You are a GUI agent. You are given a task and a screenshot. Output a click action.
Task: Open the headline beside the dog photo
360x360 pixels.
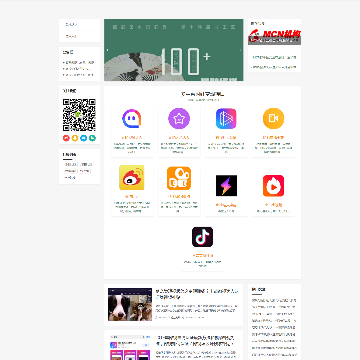(x=197, y=294)
